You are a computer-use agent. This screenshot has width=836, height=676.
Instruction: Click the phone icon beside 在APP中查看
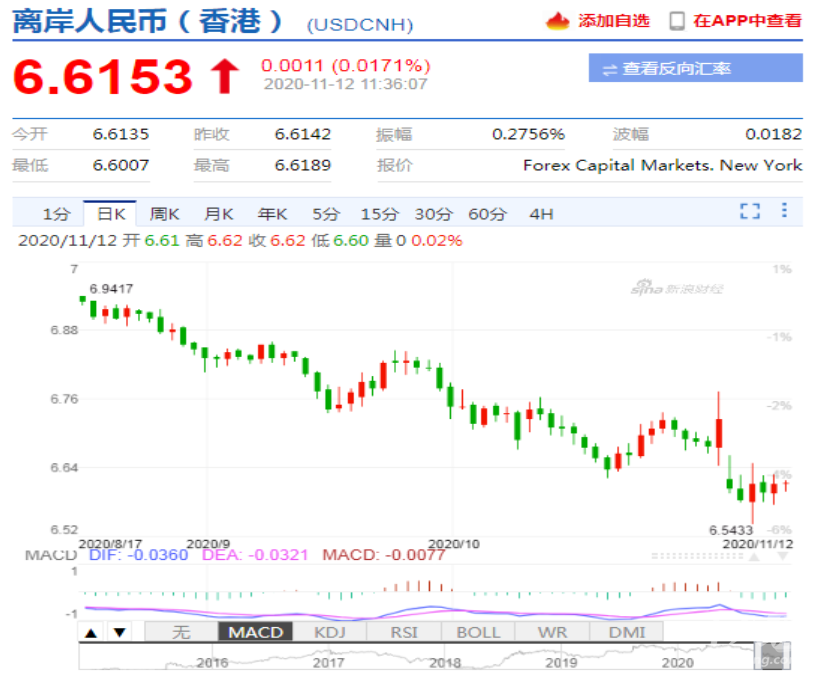(x=677, y=21)
